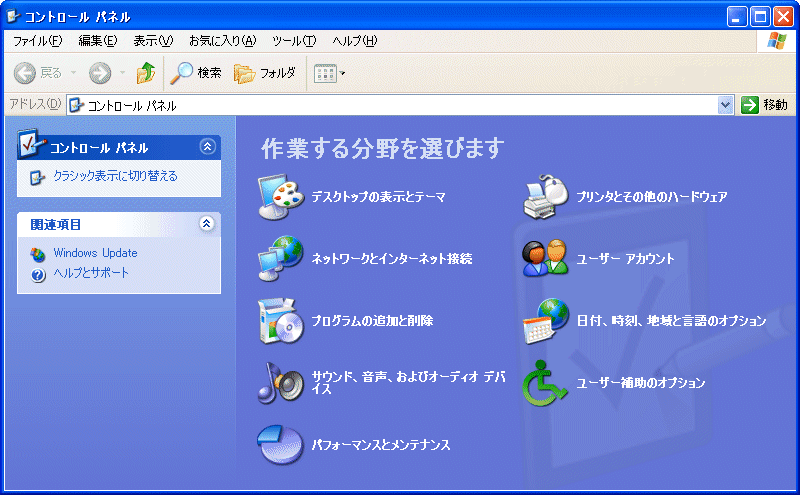Select the ユーザー アカウント category link
Image resolution: width=800 pixels, height=495 pixels.
(626, 259)
